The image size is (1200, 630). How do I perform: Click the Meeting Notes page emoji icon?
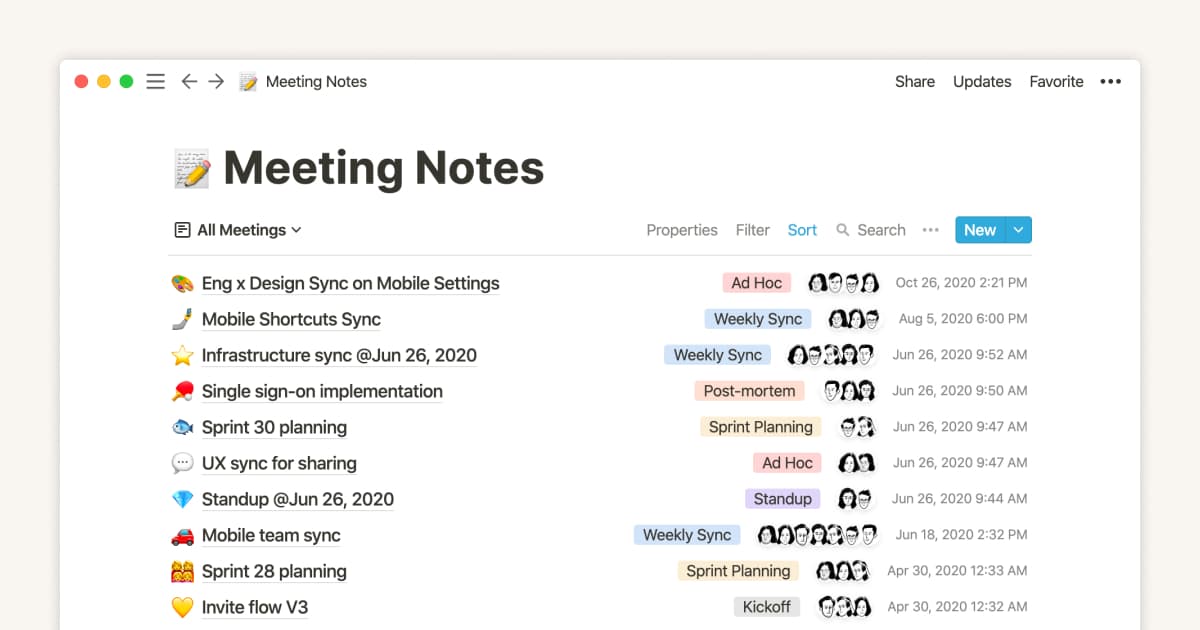(188, 167)
